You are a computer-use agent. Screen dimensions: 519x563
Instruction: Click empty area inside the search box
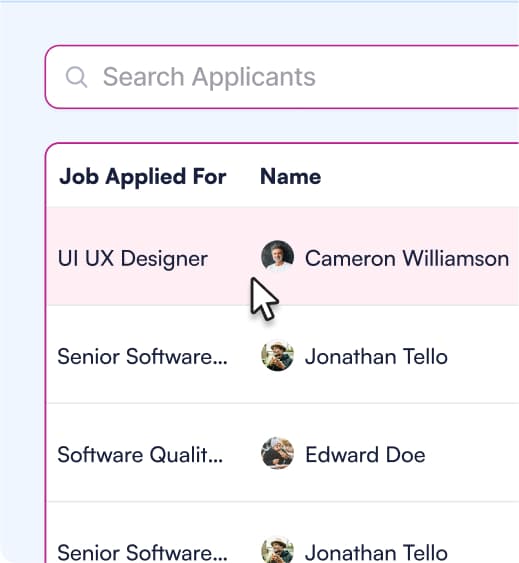click(417, 77)
